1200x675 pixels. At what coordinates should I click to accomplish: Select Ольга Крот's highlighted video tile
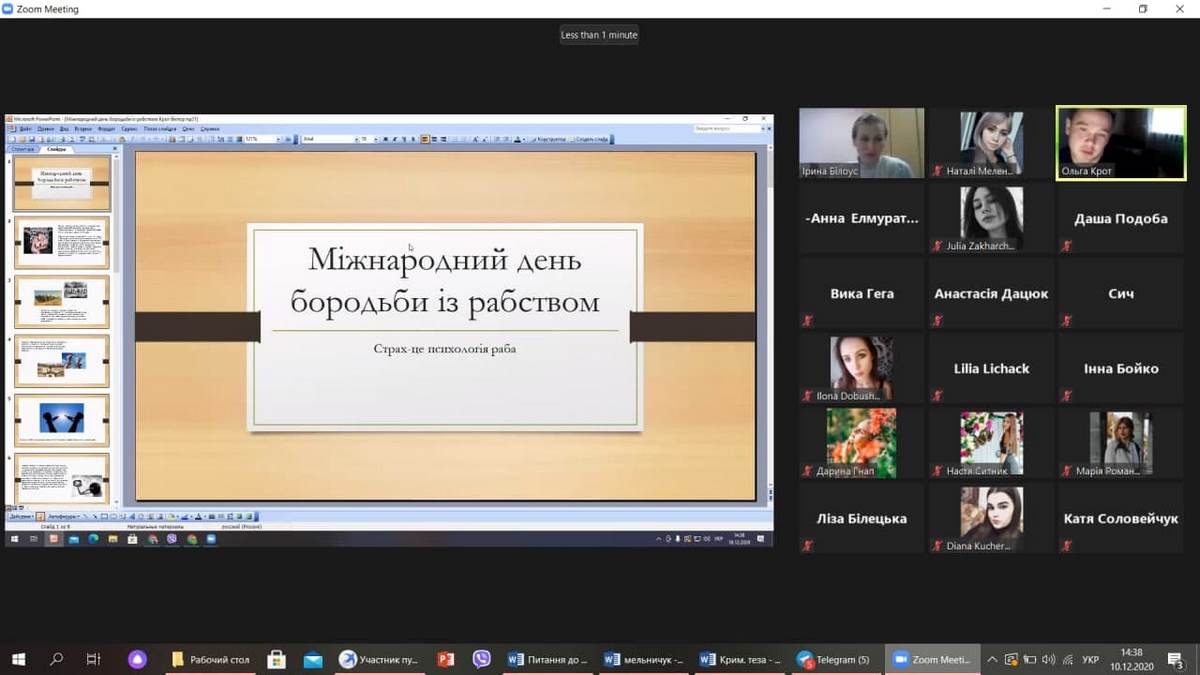click(1121, 144)
